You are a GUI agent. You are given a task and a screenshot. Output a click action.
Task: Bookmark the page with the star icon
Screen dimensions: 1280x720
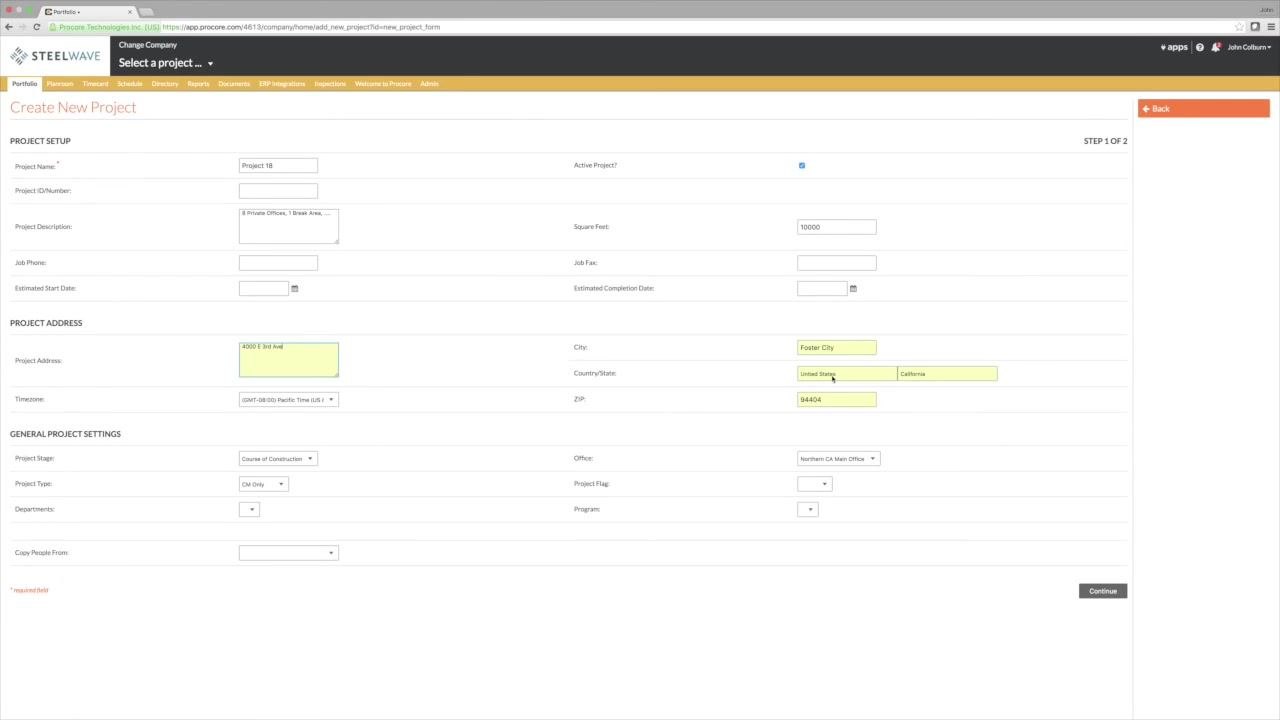1239,27
